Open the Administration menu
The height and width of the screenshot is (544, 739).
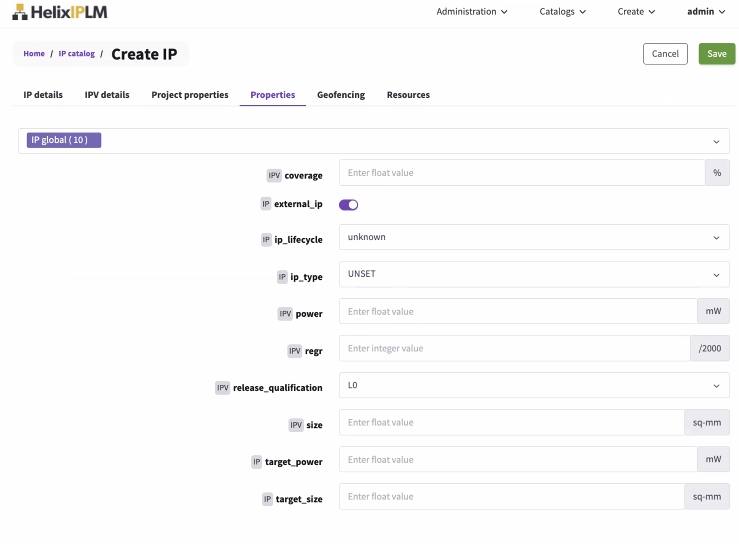(x=471, y=12)
